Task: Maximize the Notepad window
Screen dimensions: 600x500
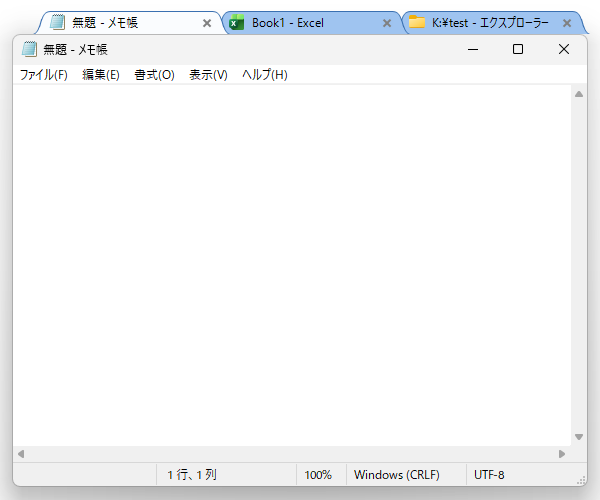Action: 518,49
